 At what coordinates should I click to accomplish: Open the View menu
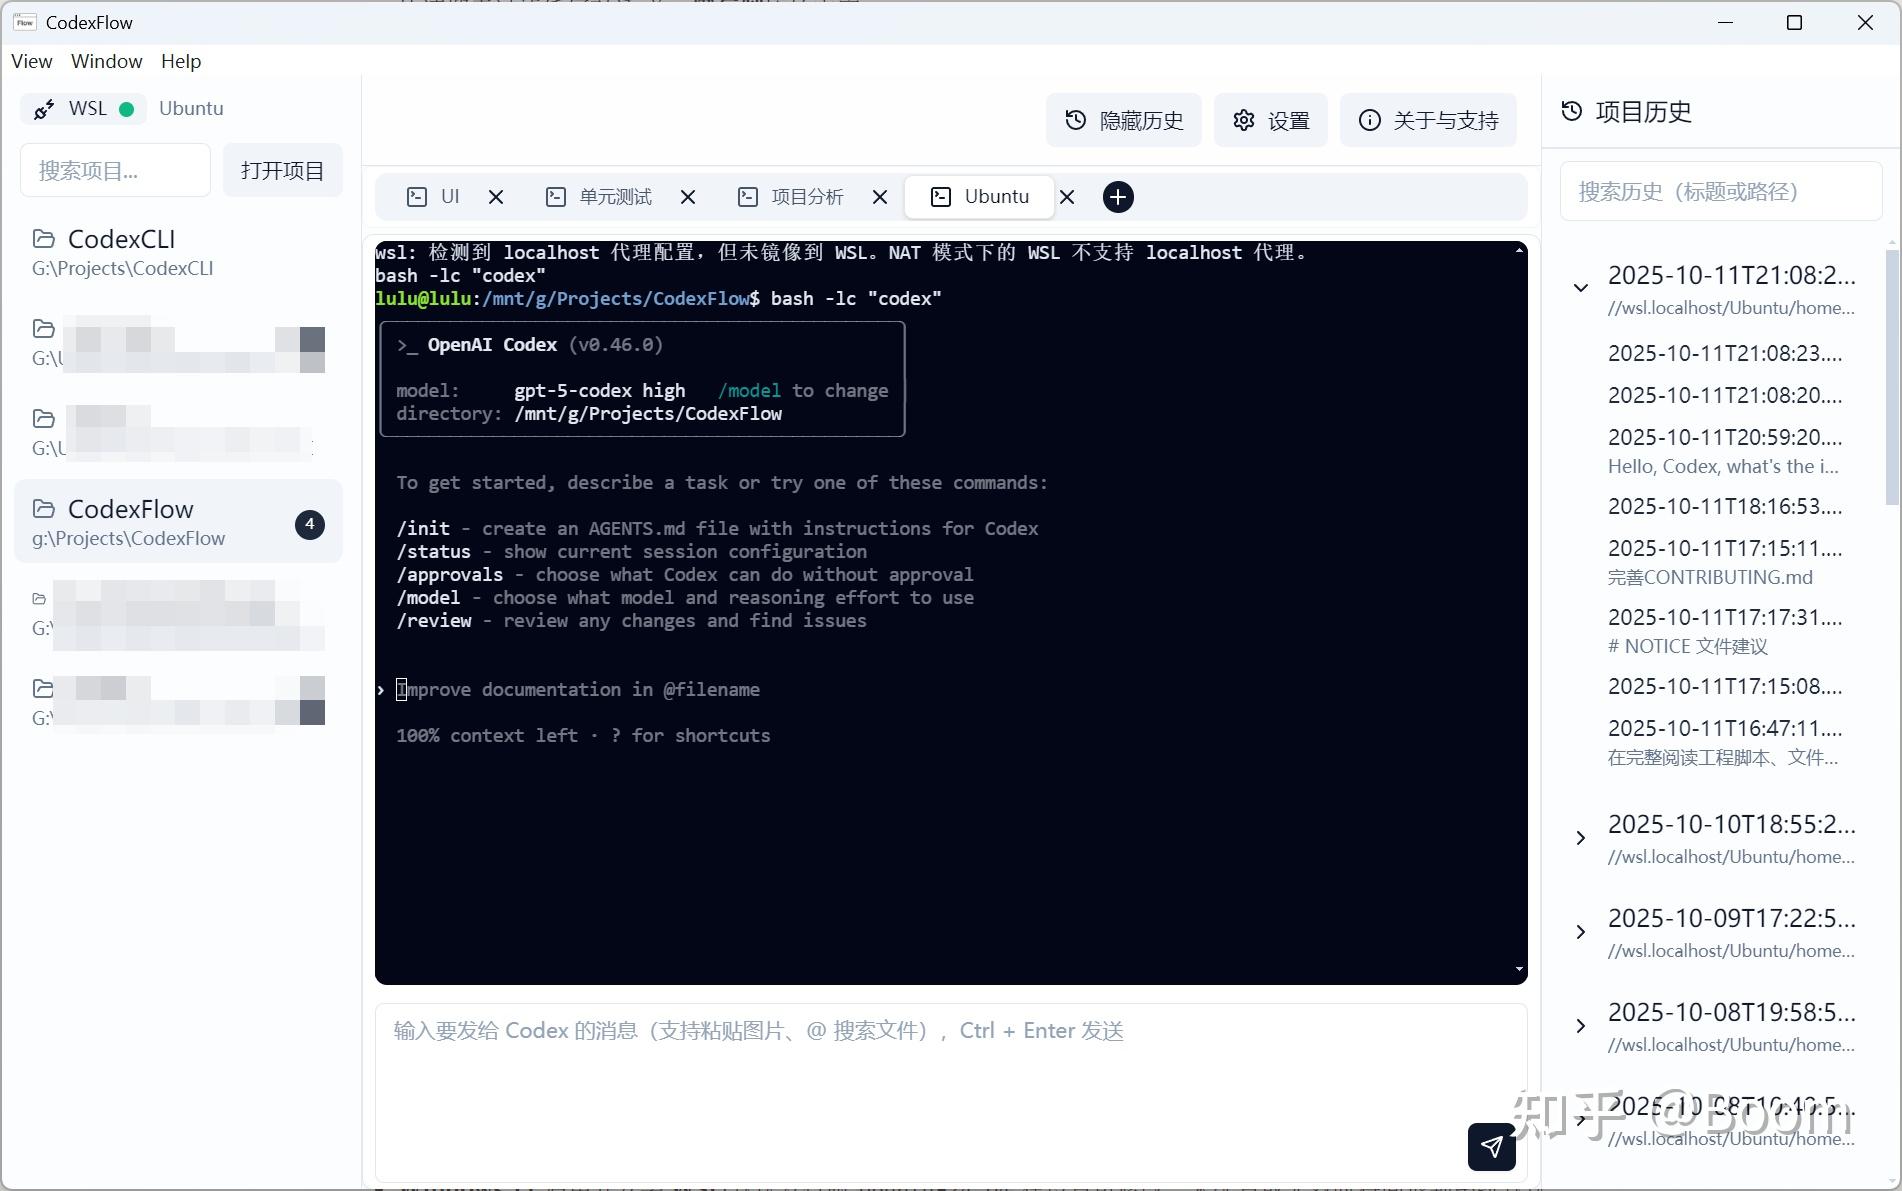[30, 61]
